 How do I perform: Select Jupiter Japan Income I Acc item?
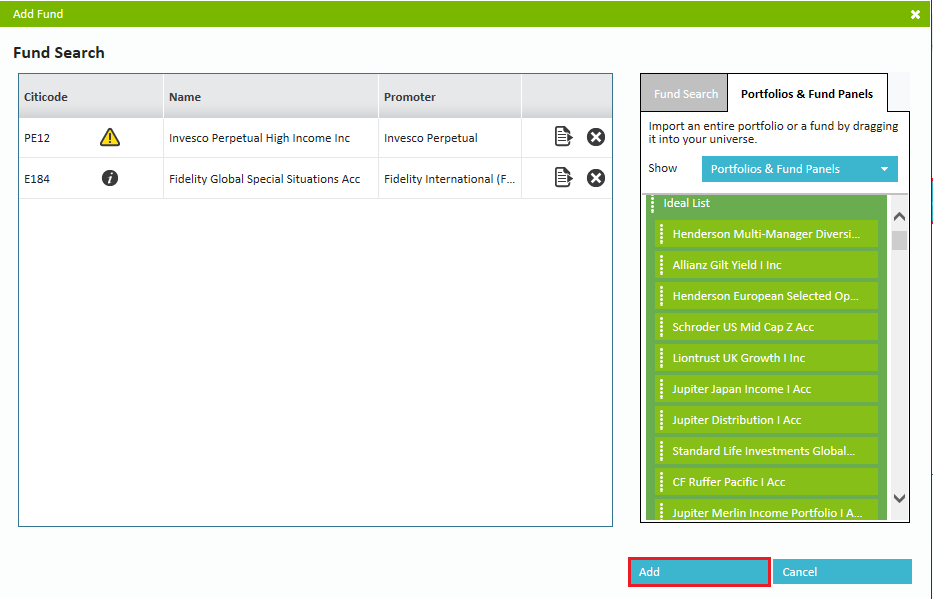pos(766,388)
